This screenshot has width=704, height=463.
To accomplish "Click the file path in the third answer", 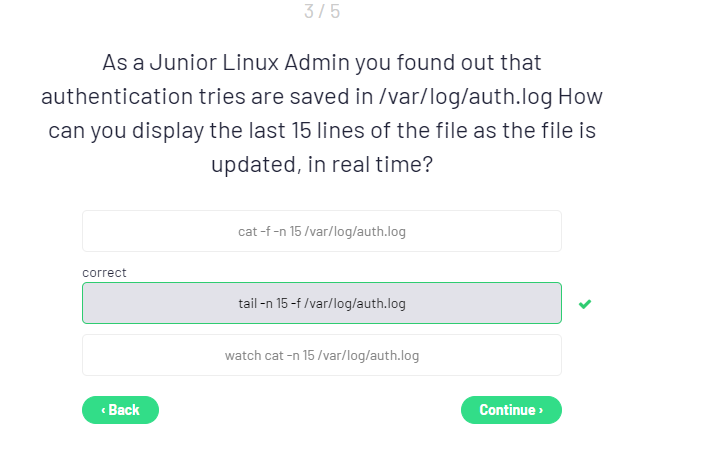I will 369,355.
